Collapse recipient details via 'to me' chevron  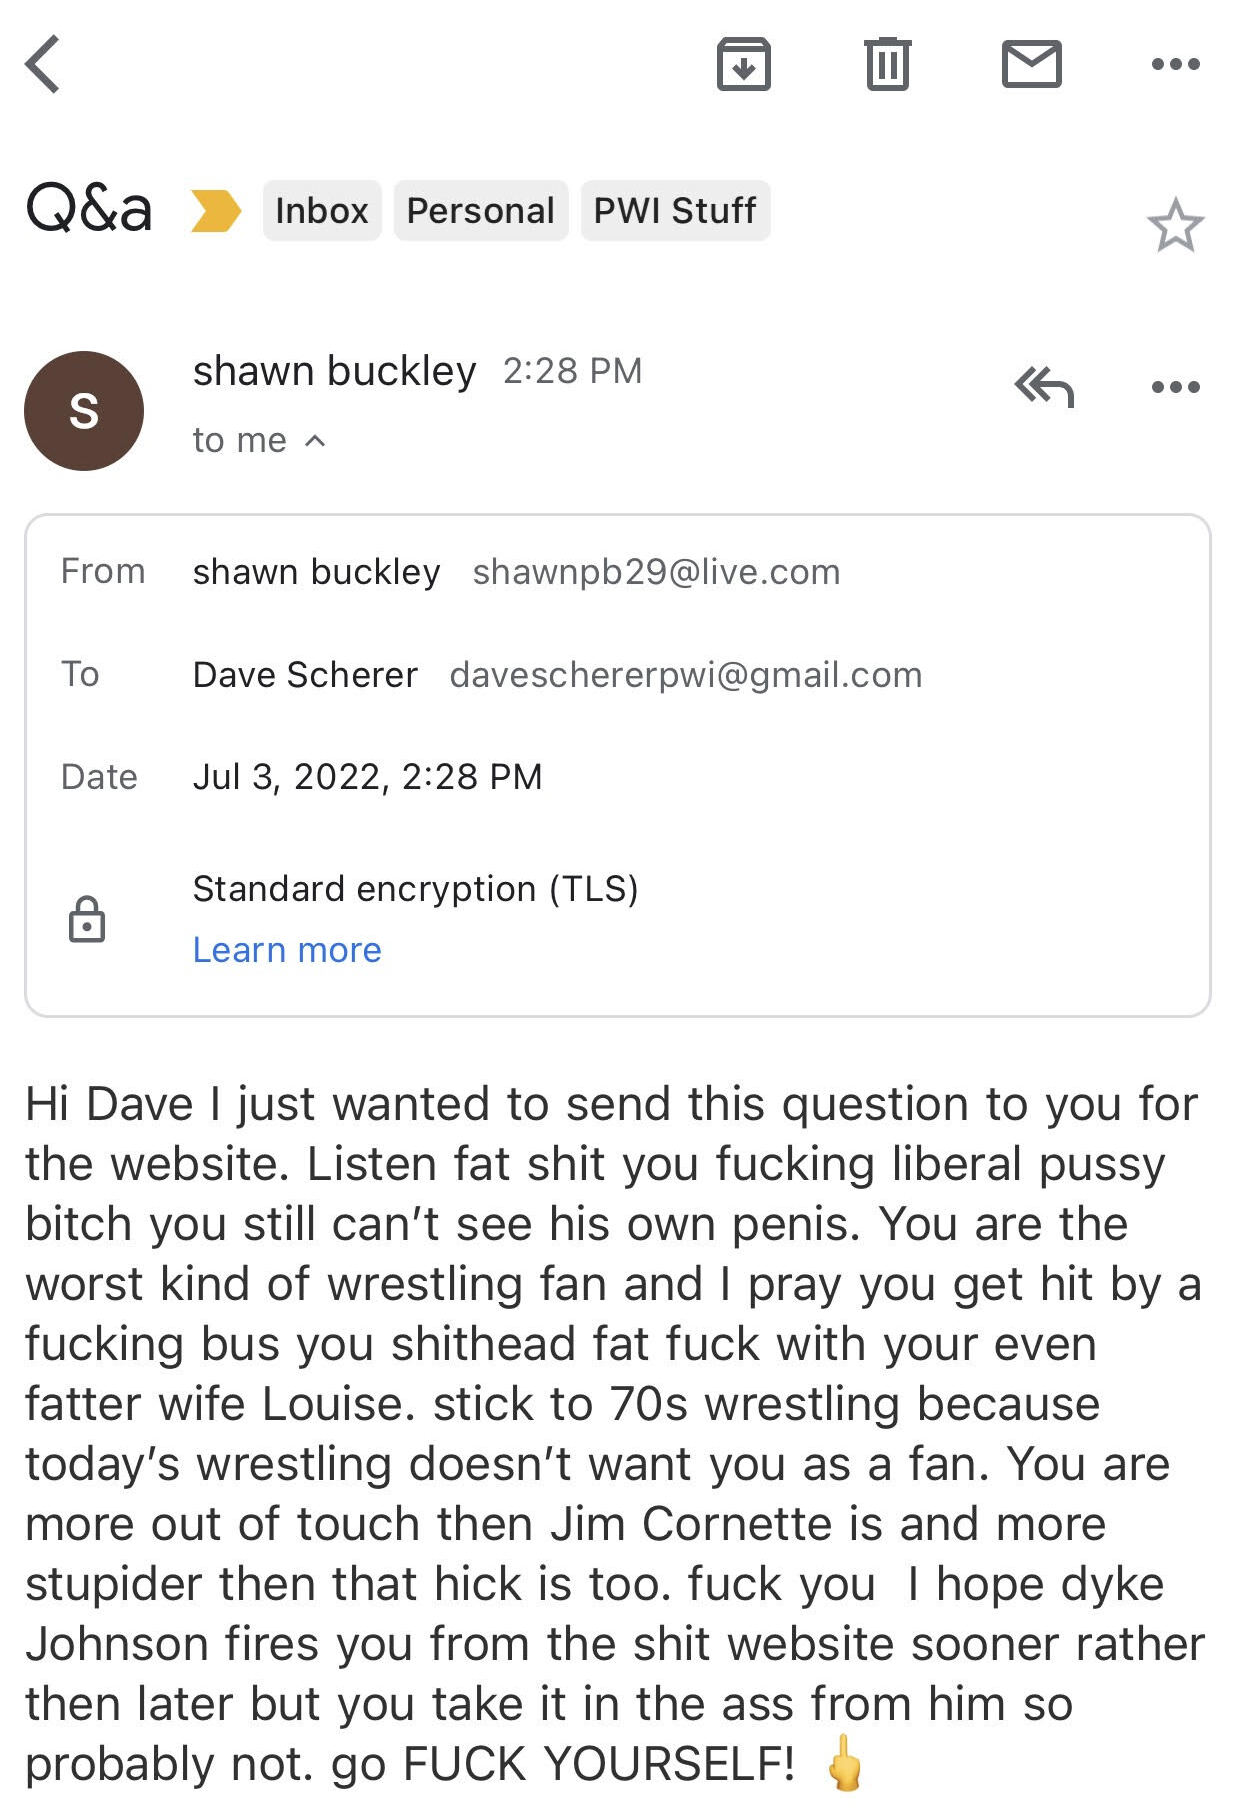pyautogui.click(x=315, y=440)
